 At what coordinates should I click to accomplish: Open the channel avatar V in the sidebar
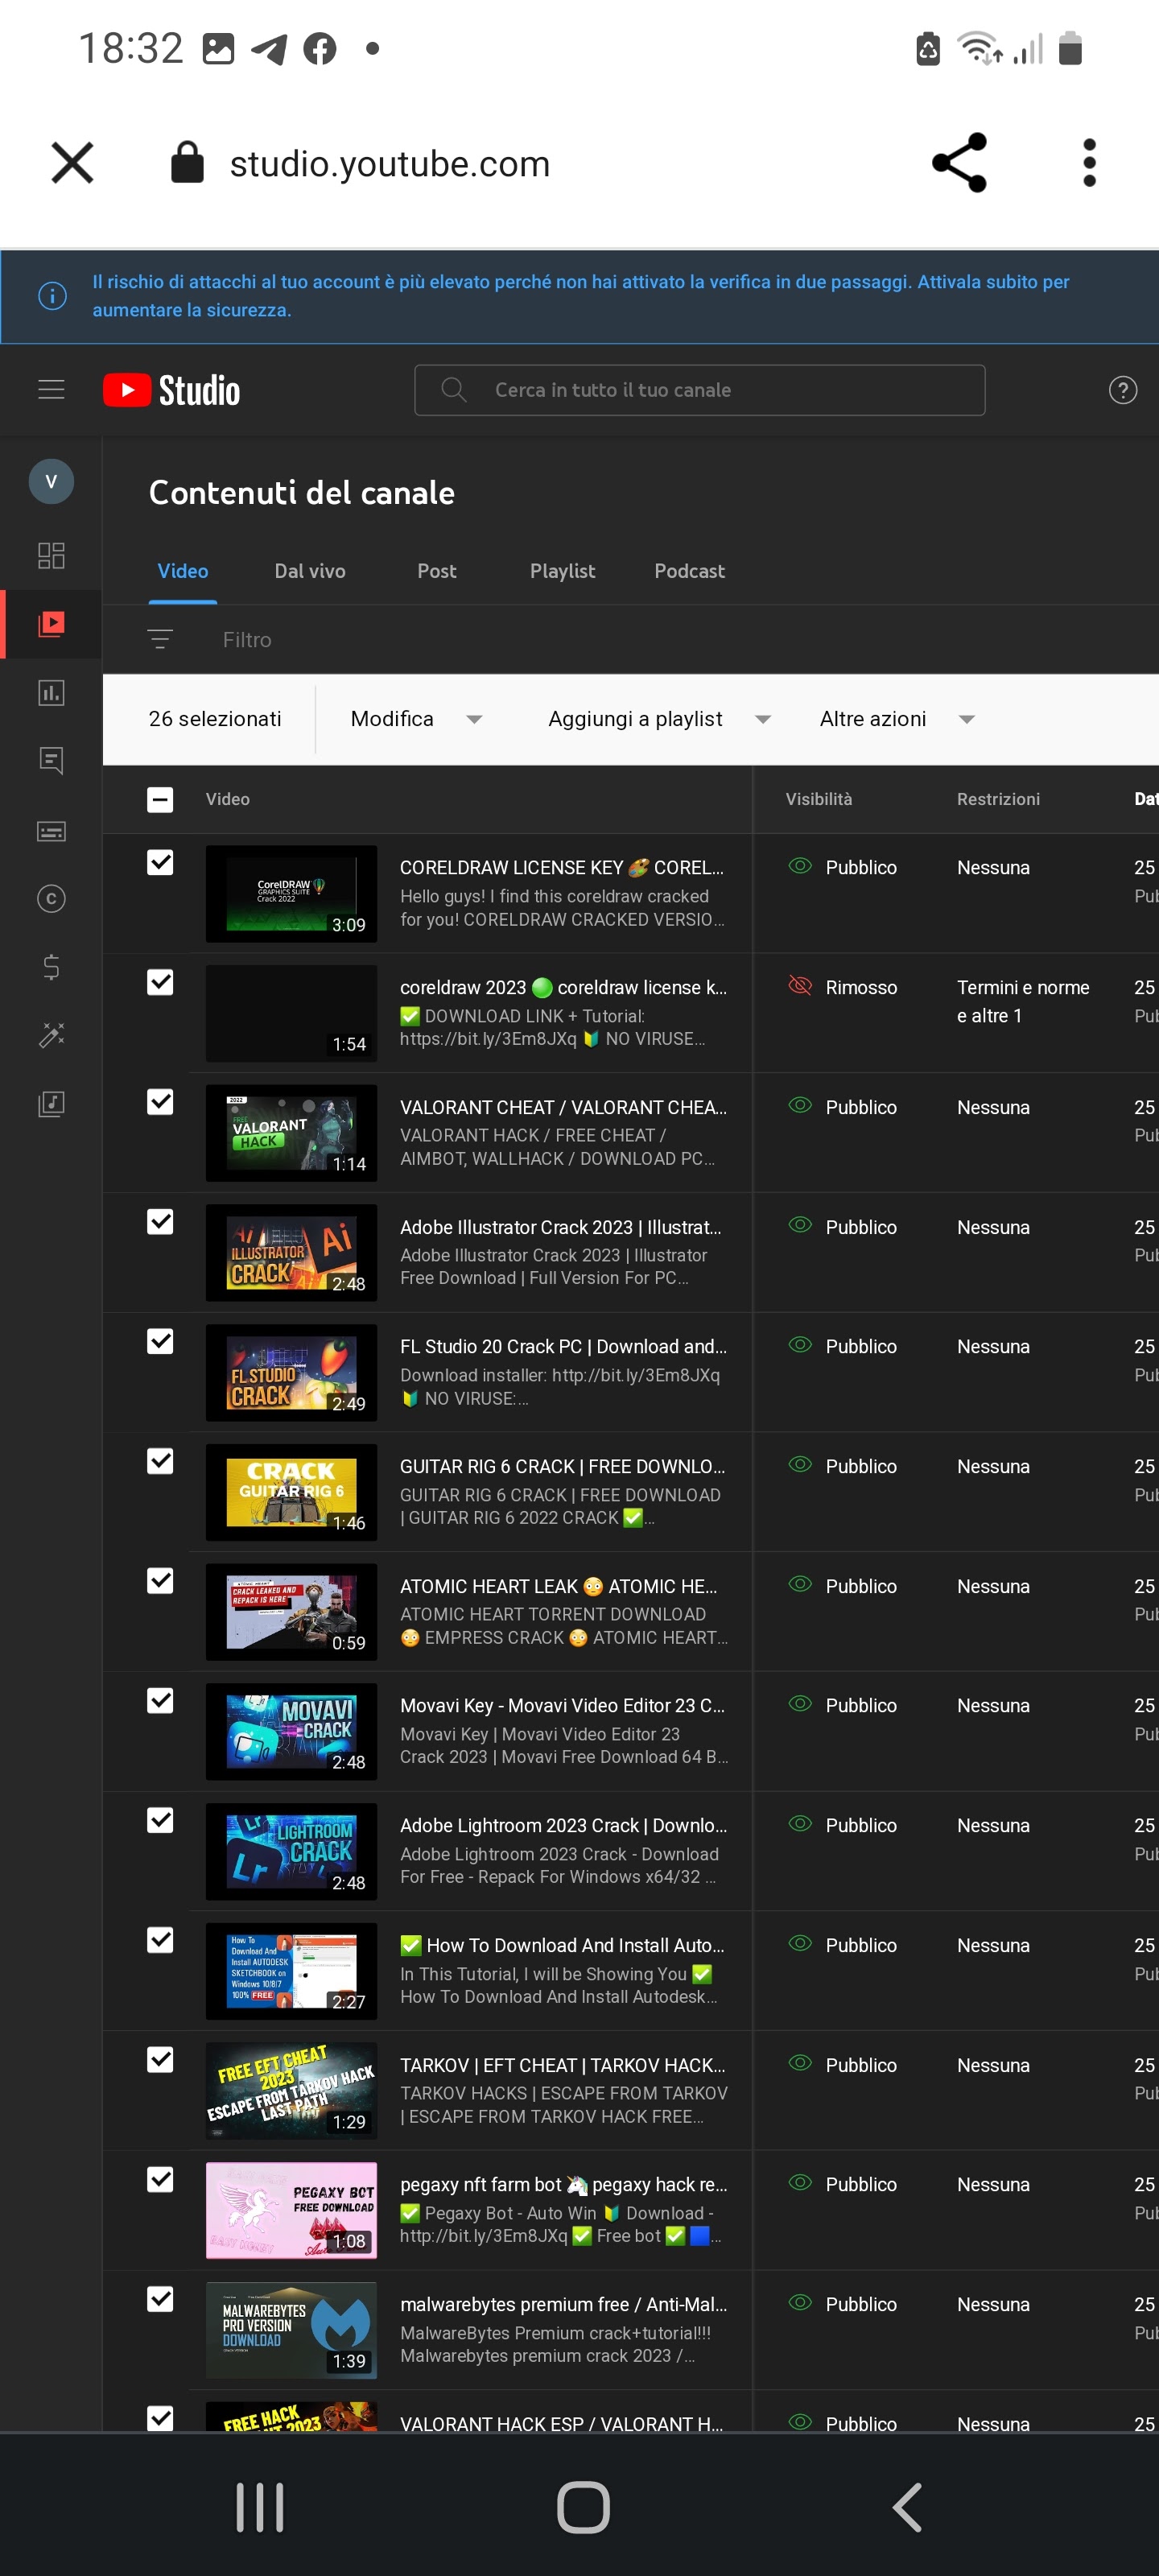(51, 482)
